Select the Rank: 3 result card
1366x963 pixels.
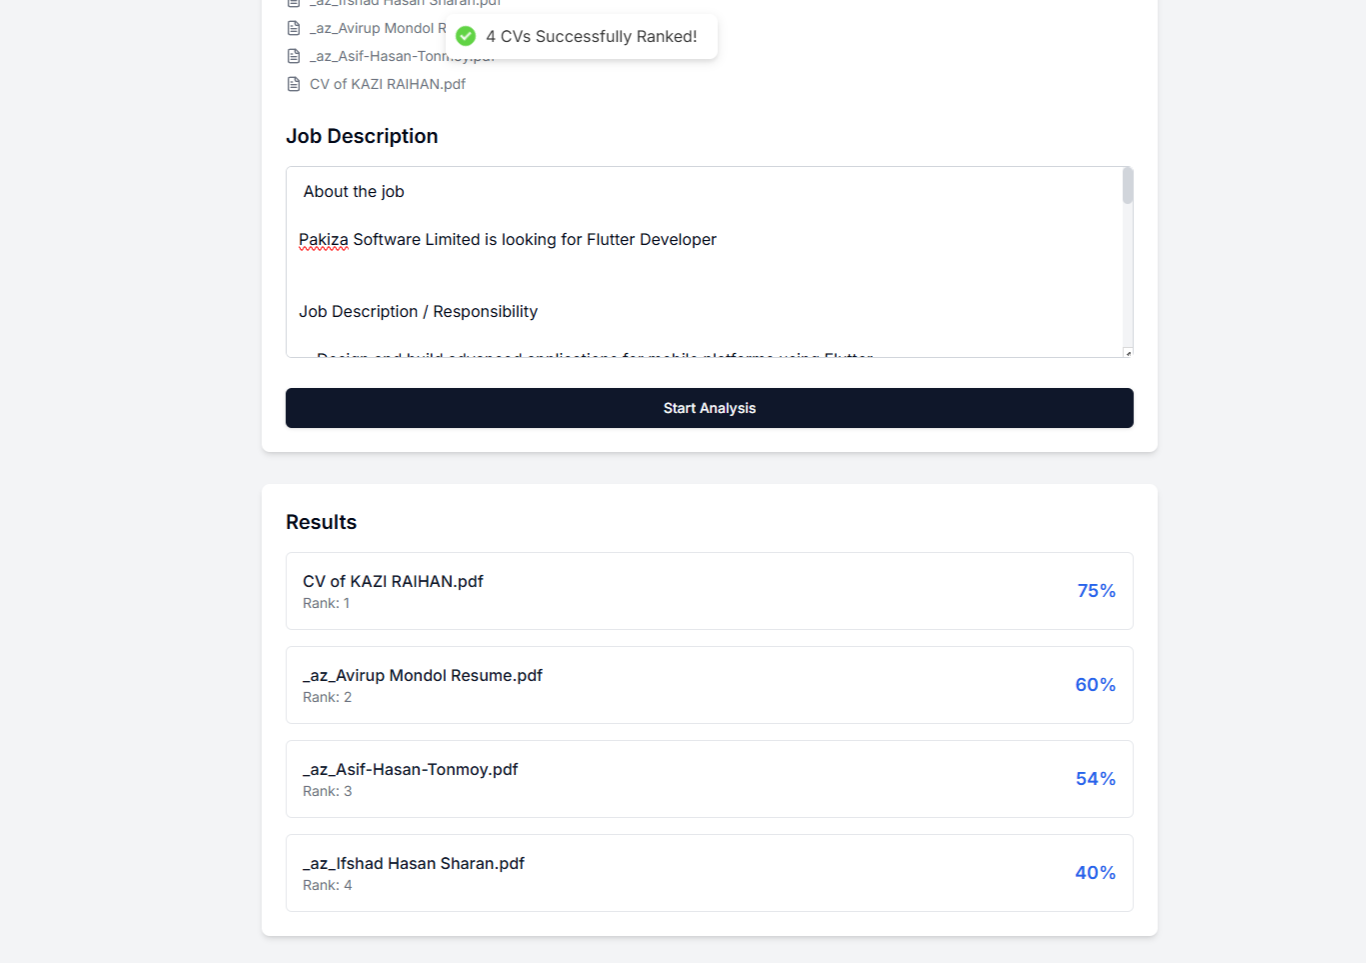pos(709,779)
